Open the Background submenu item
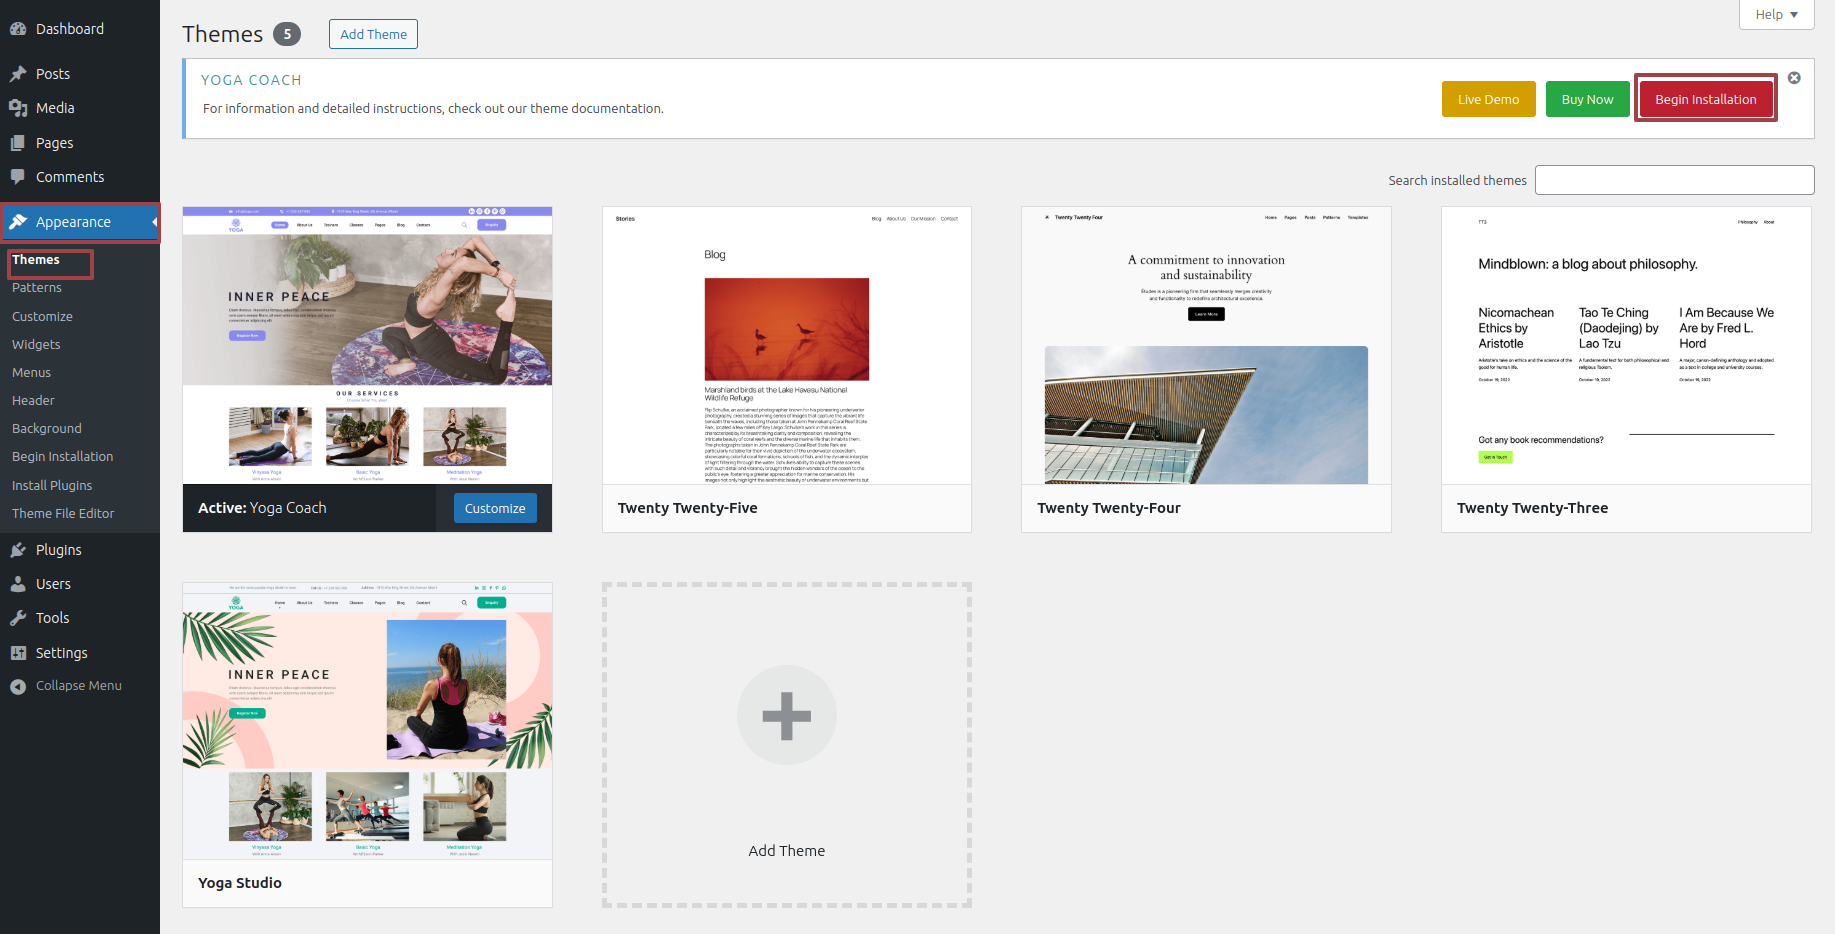This screenshot has height=934, width=1835. click(x=47, y=428)
